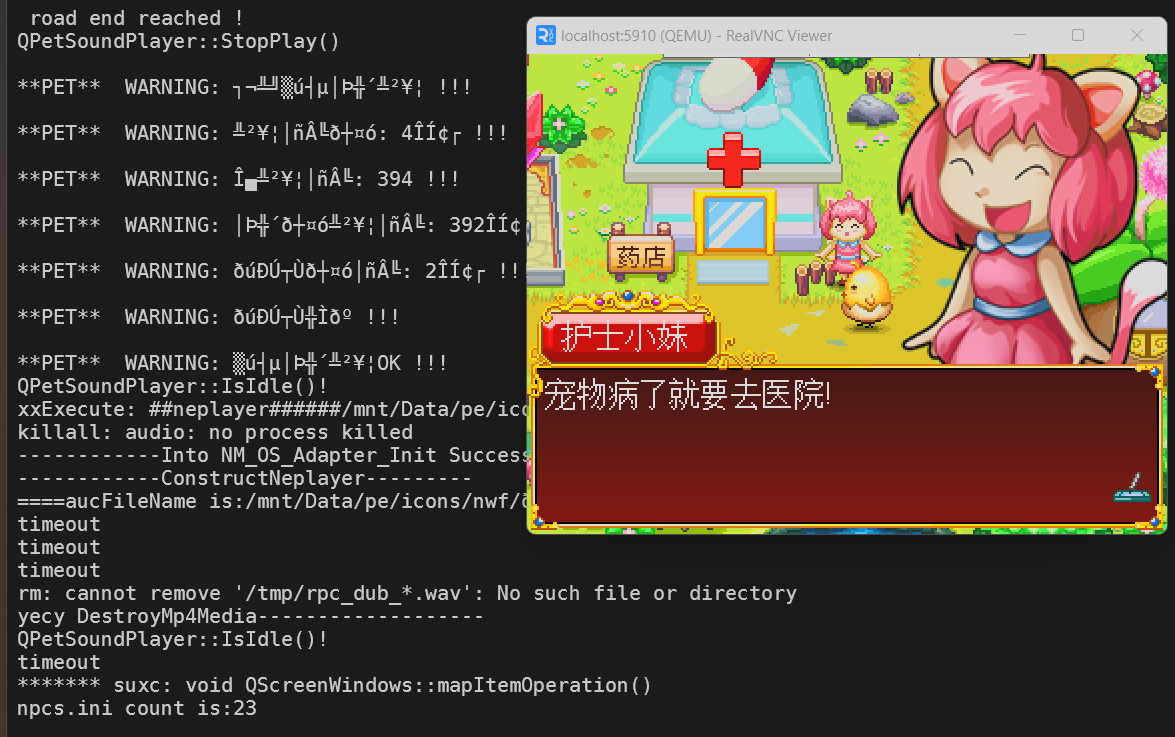The width and height of the screenshot is (1175, 737).
Task: Maximize the RealVNC Viewer window
Action: [x=1078, y=35]
